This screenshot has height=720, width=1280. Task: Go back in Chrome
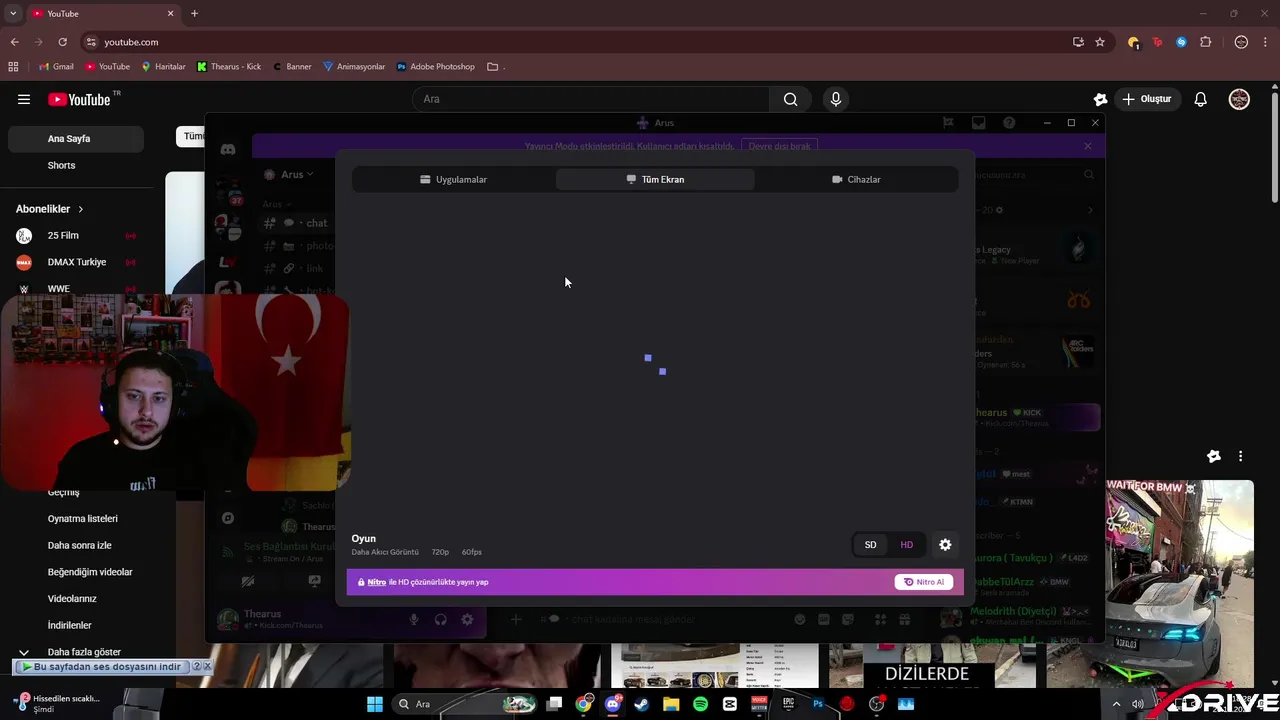[15, 42]
